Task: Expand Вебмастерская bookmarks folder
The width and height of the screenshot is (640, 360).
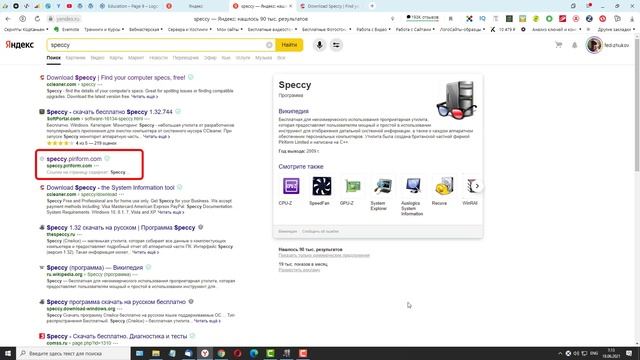Action: pyautogui.click(x=146, y=29)
